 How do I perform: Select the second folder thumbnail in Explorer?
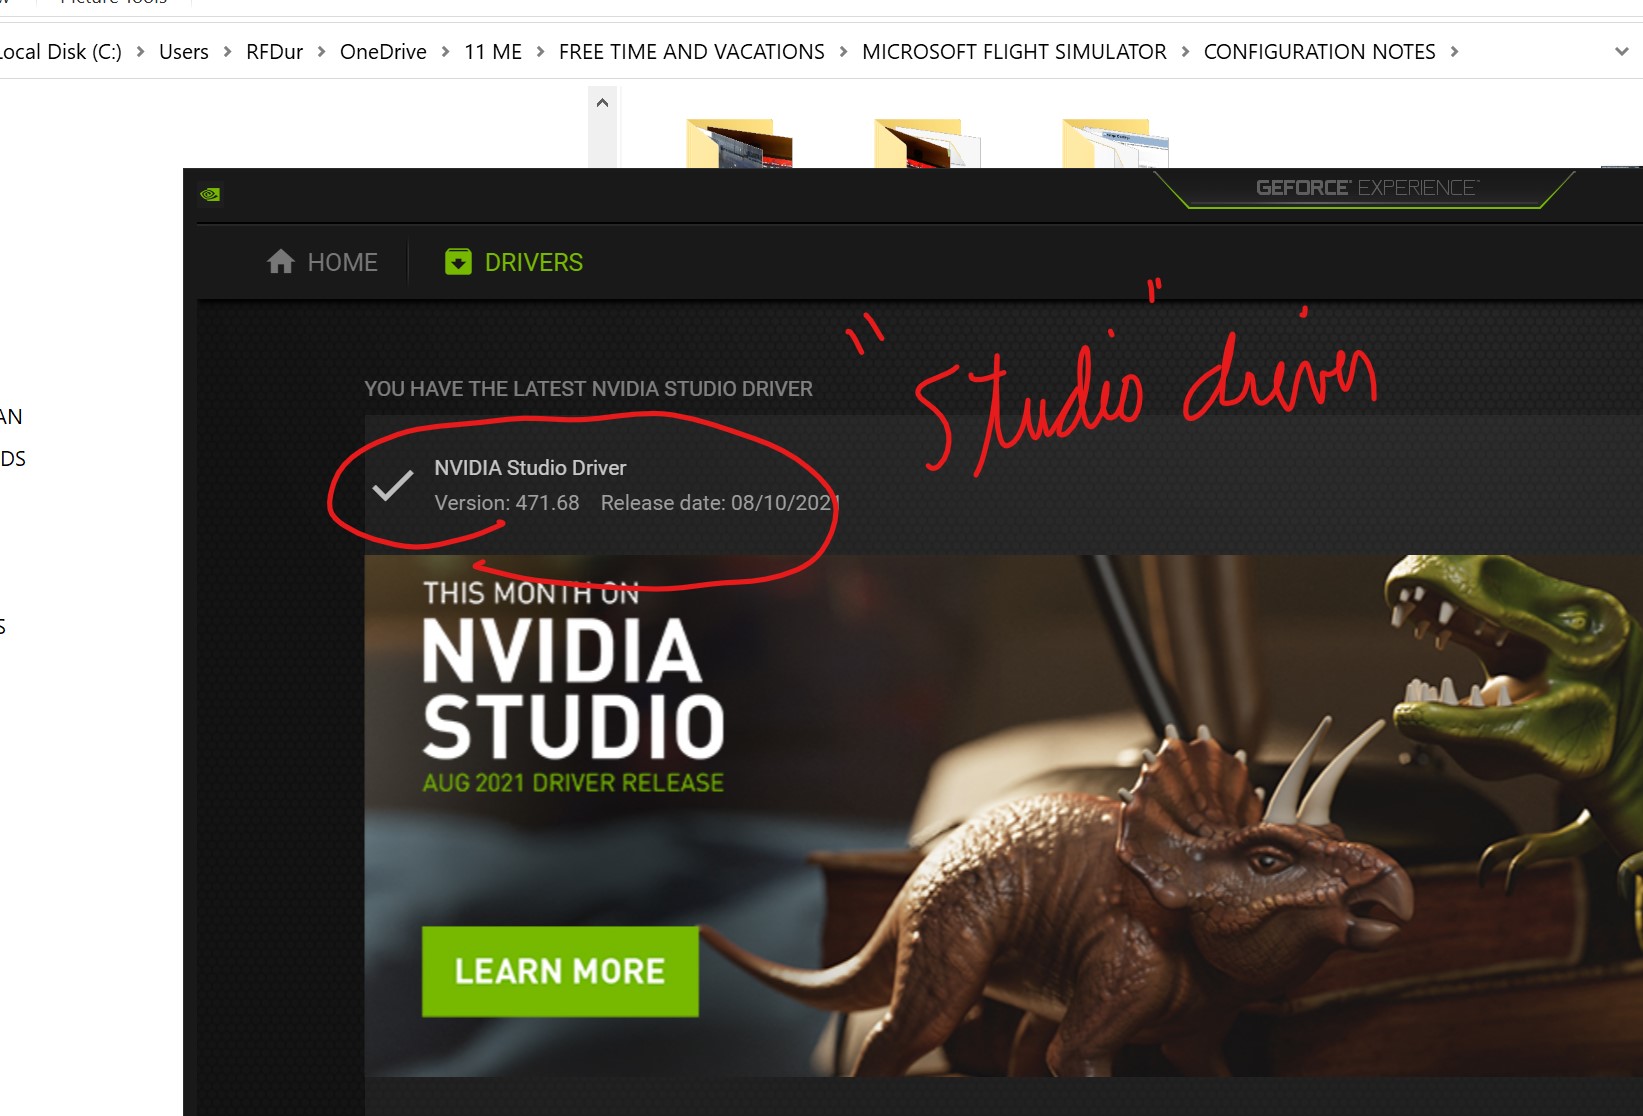(927, 143)
